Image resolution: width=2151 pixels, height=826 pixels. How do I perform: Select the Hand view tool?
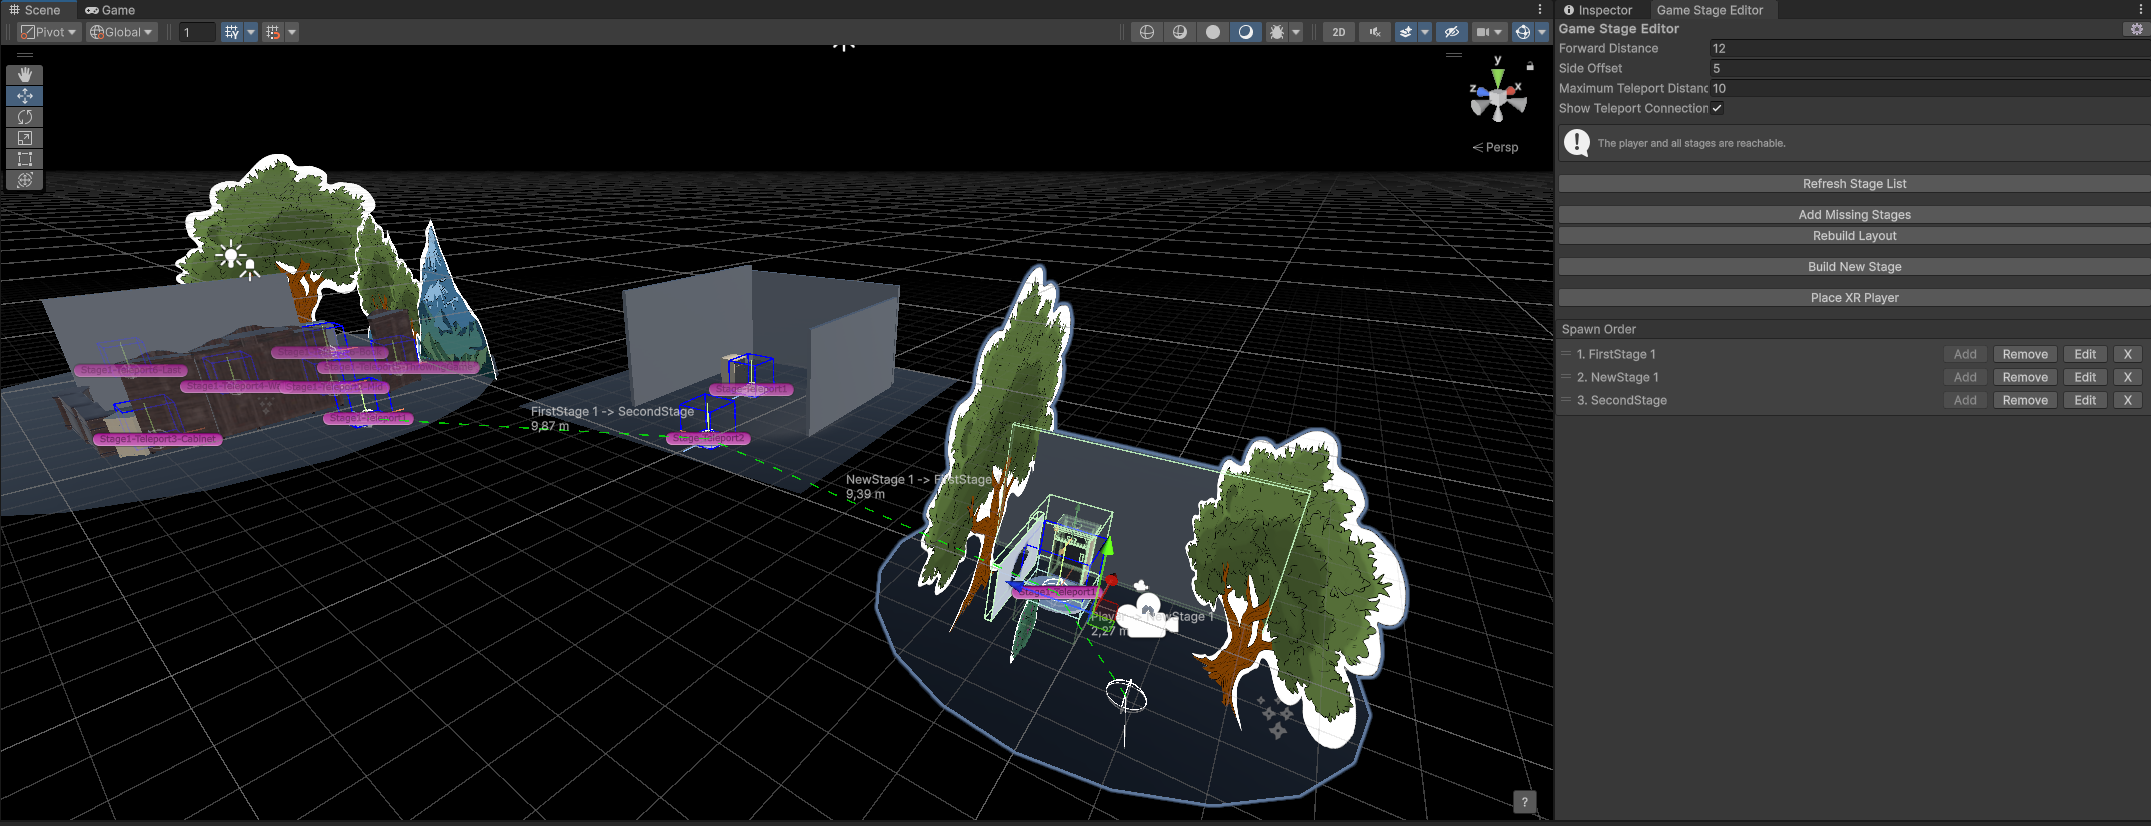pos(25,75)
